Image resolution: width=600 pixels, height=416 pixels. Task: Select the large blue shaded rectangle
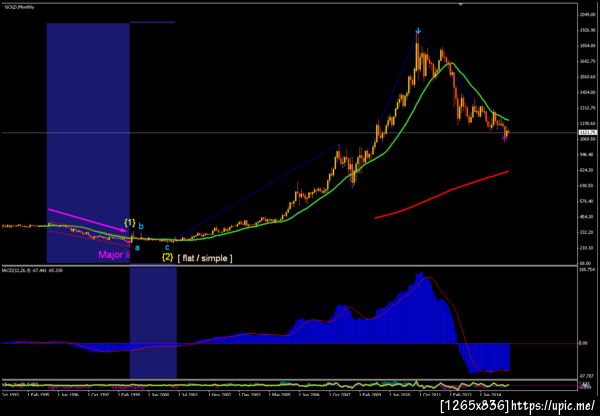88,142
